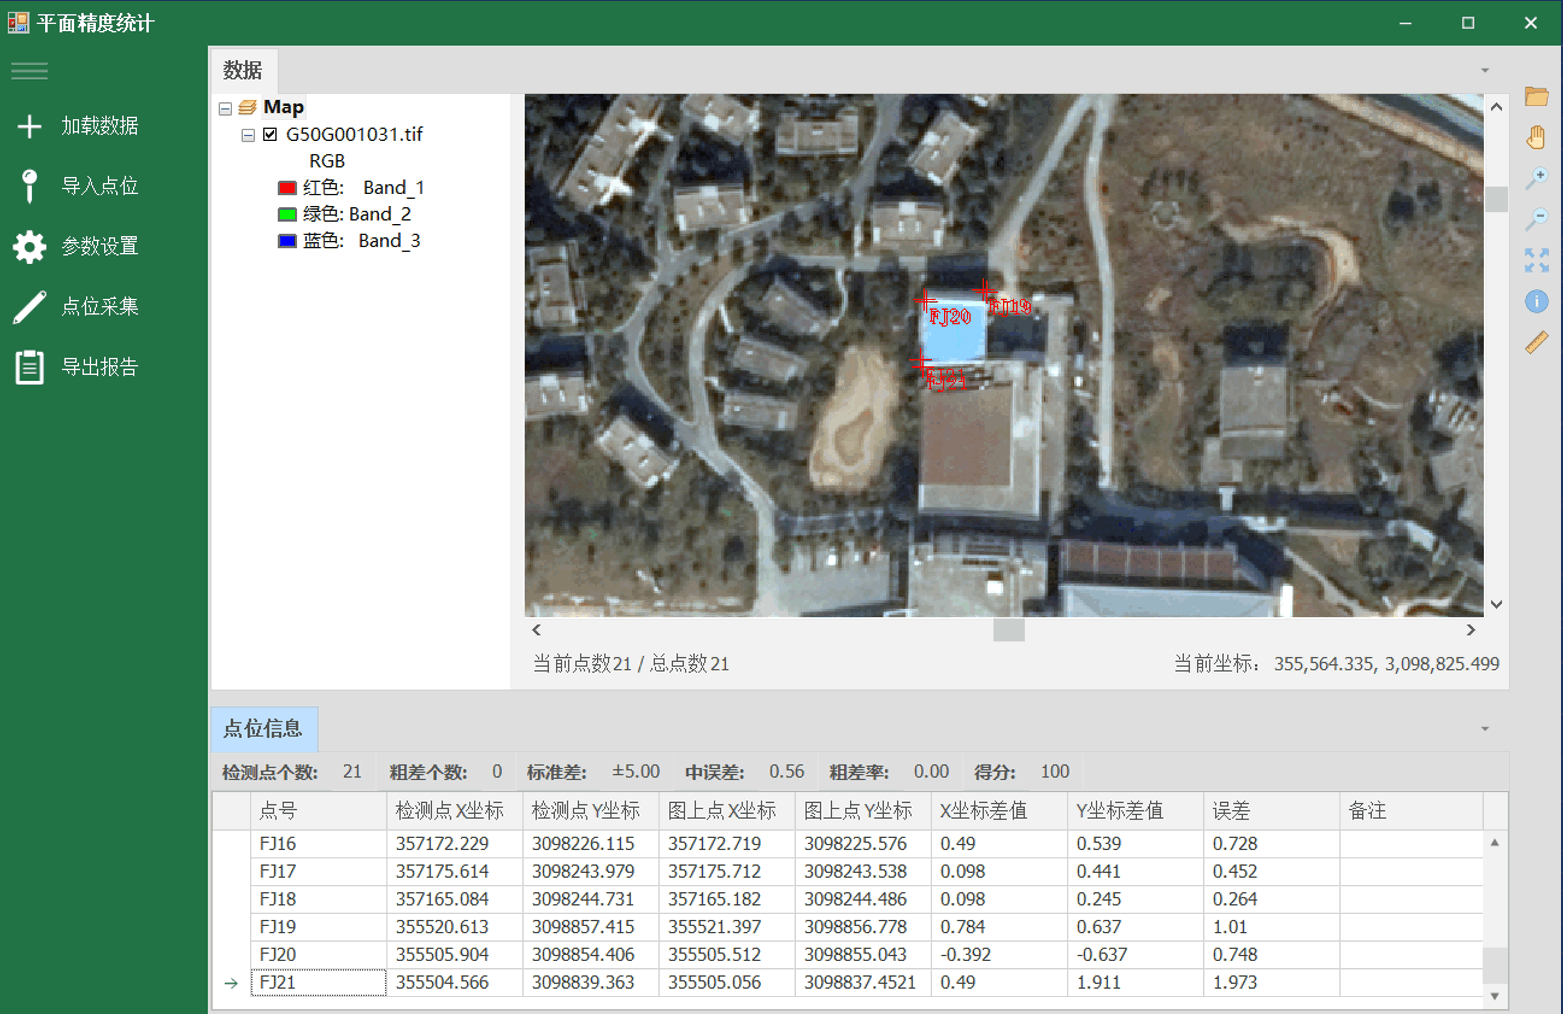Screen dimensions: 1563x1014
Task: Click the gear icon for 参数设置
Action: [29, 246]
